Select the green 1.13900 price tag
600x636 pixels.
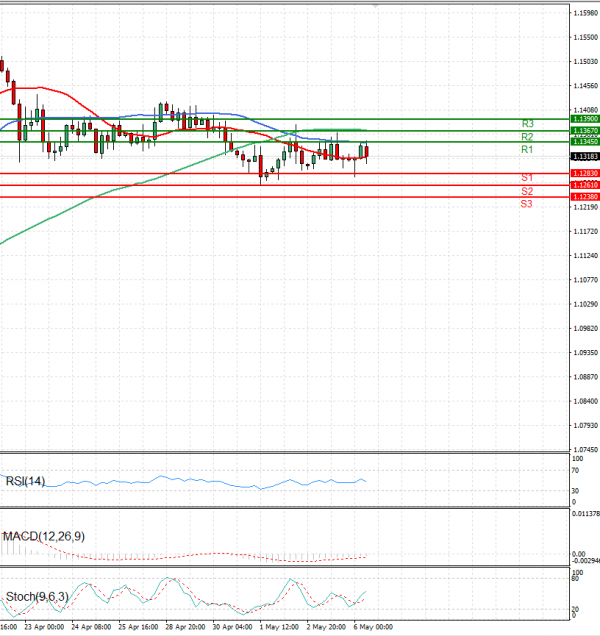[x=585, y=119]
